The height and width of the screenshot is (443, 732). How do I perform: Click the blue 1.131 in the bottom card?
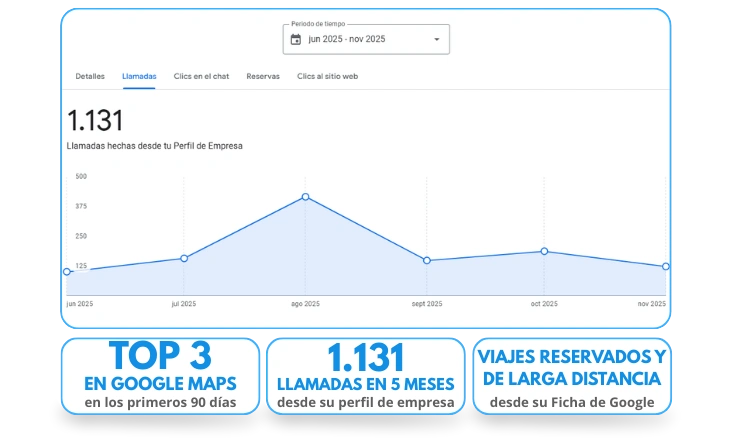click(x=366, y=358)
